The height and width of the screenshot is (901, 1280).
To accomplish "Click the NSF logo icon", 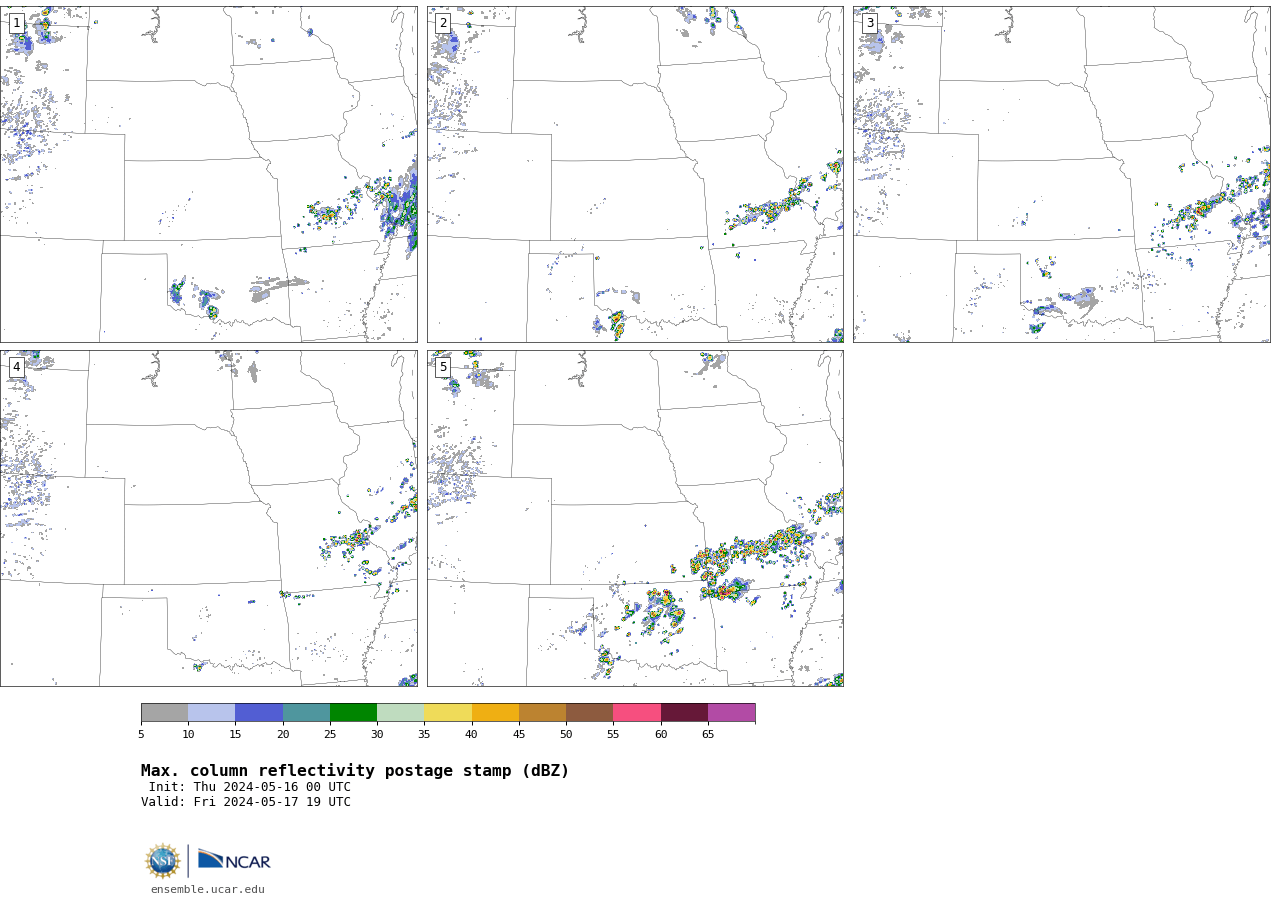I will pyautogui.click(x=162, y=861).
